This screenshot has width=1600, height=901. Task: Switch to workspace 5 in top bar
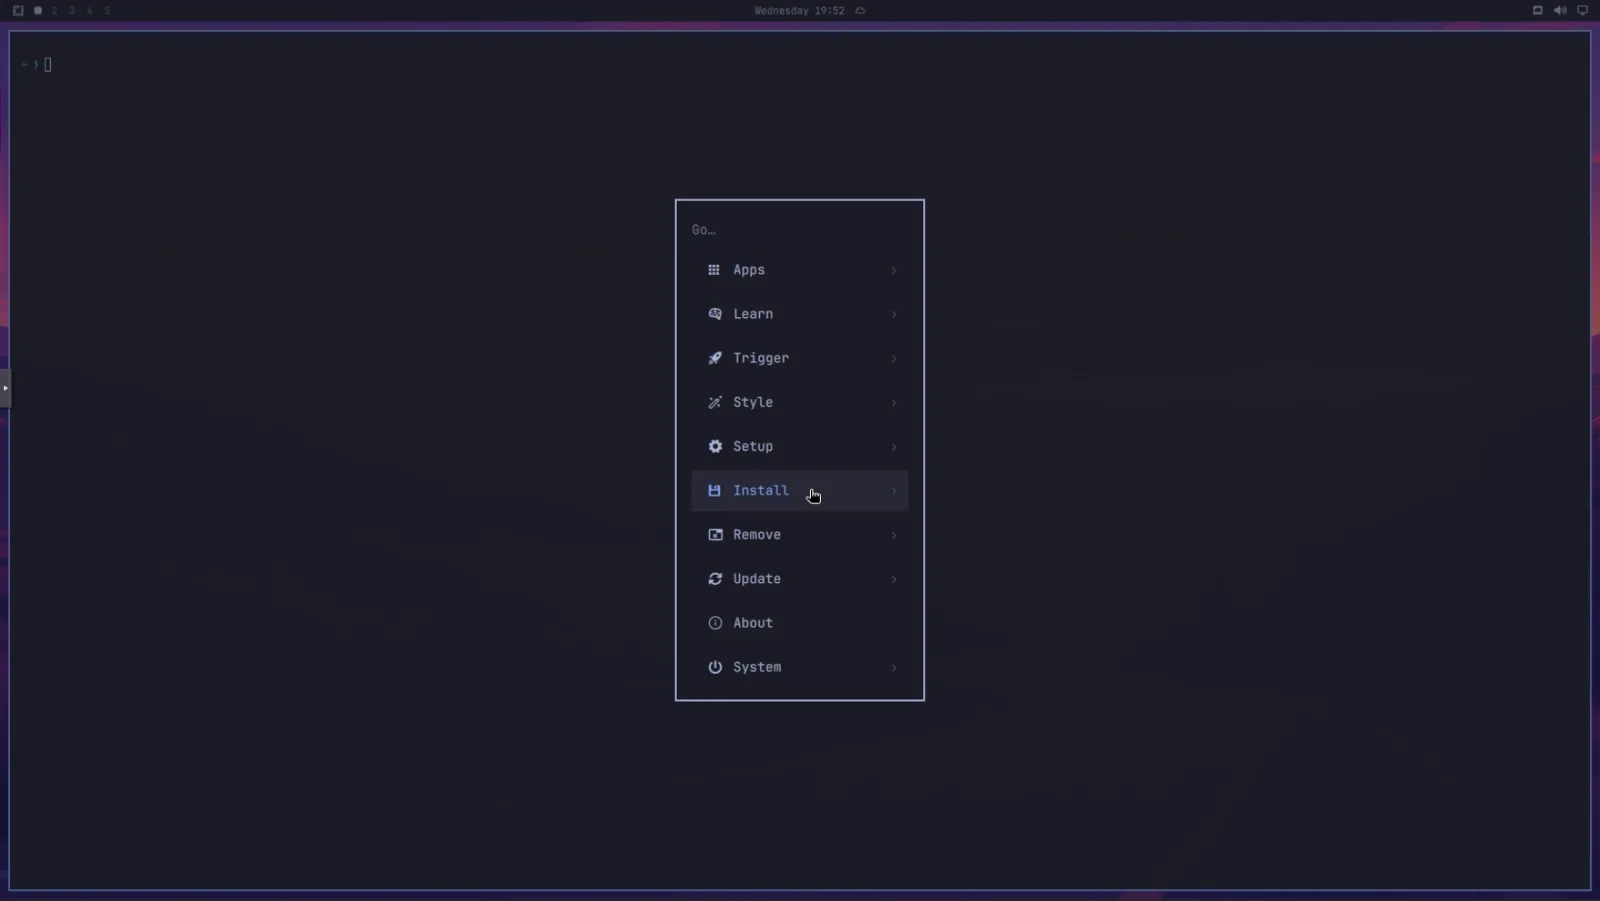tap(107, 10)
